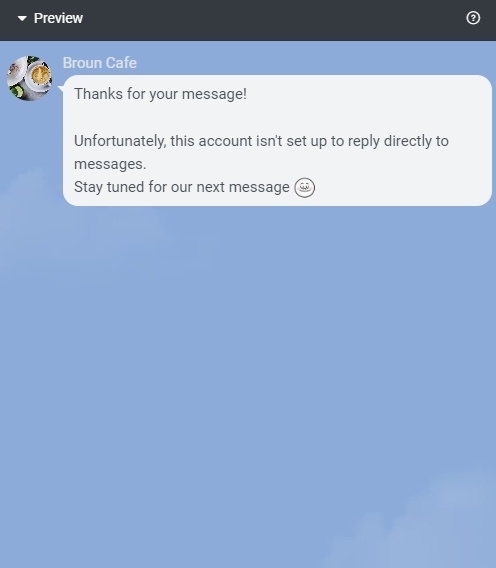Screen dimensions: 496x568
Task: Click the dark Preview header bar
Action: [248, 20]
